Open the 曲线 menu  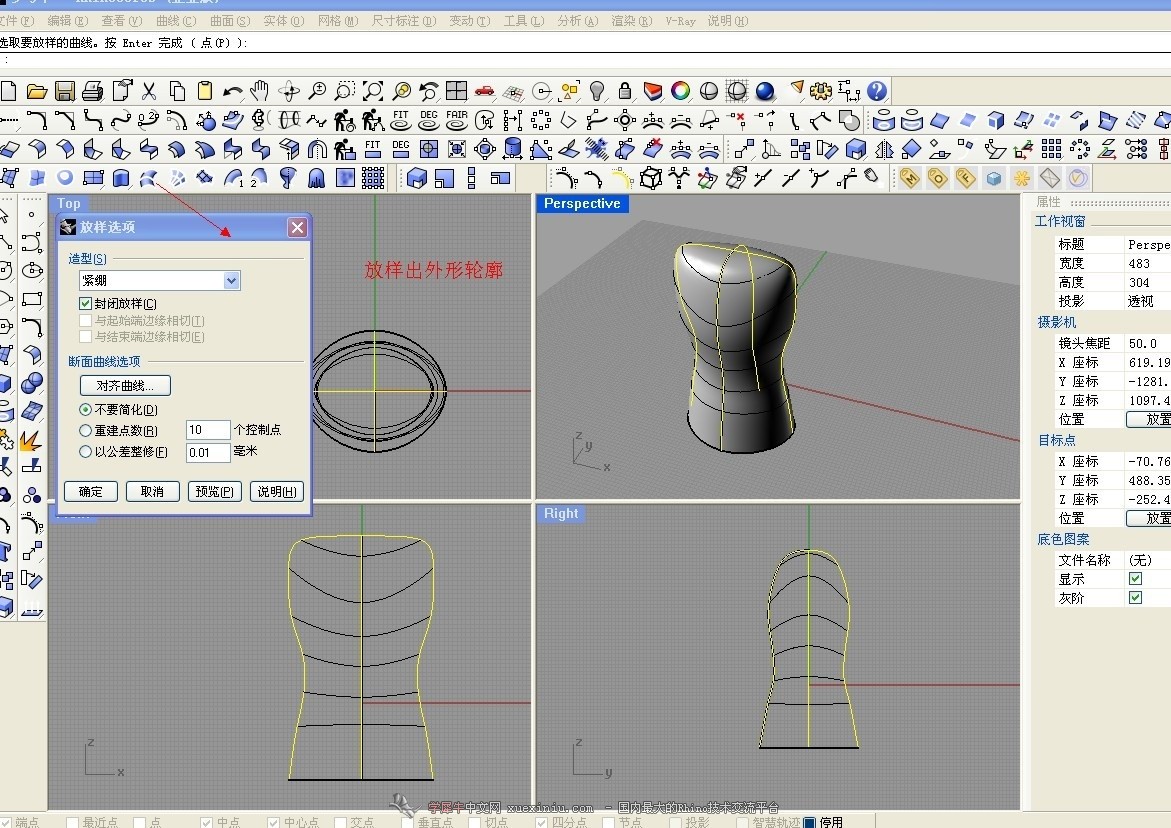pos(176,21)
